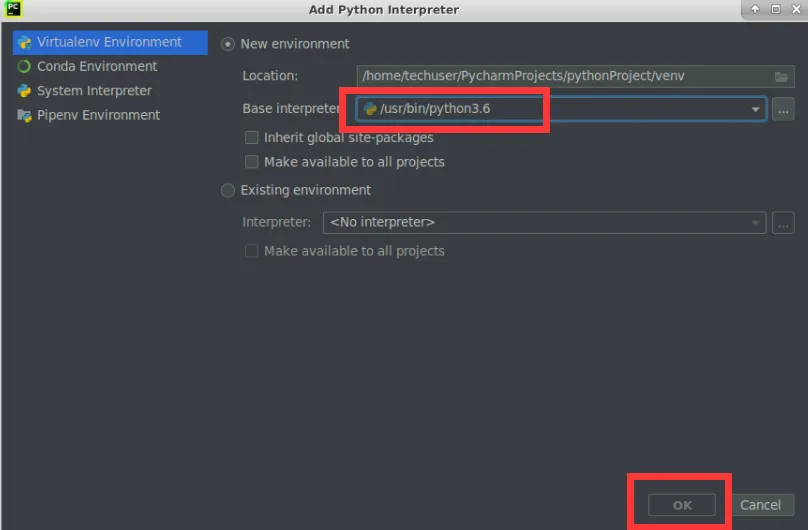The width and height of the screenshot is (808, 530).
Task: Expand the Base interpreter dropdown arrow
Action: [x=756, y=109]
